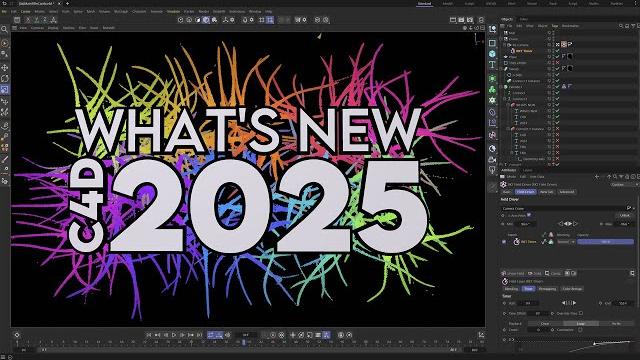Set Playback mode to Once
The height and width of the screenshot is (360, 640).
click(x=545, y=323)
